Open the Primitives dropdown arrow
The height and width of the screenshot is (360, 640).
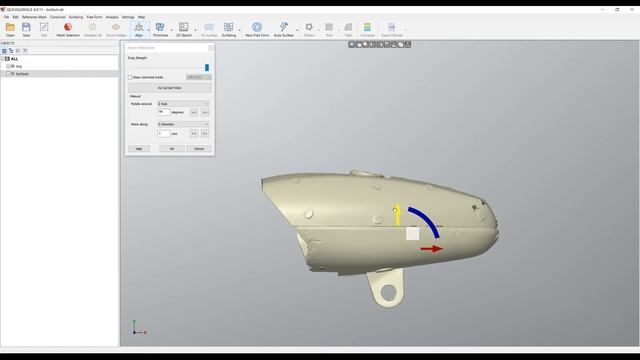pyautogui.click(x=171, y=30)
